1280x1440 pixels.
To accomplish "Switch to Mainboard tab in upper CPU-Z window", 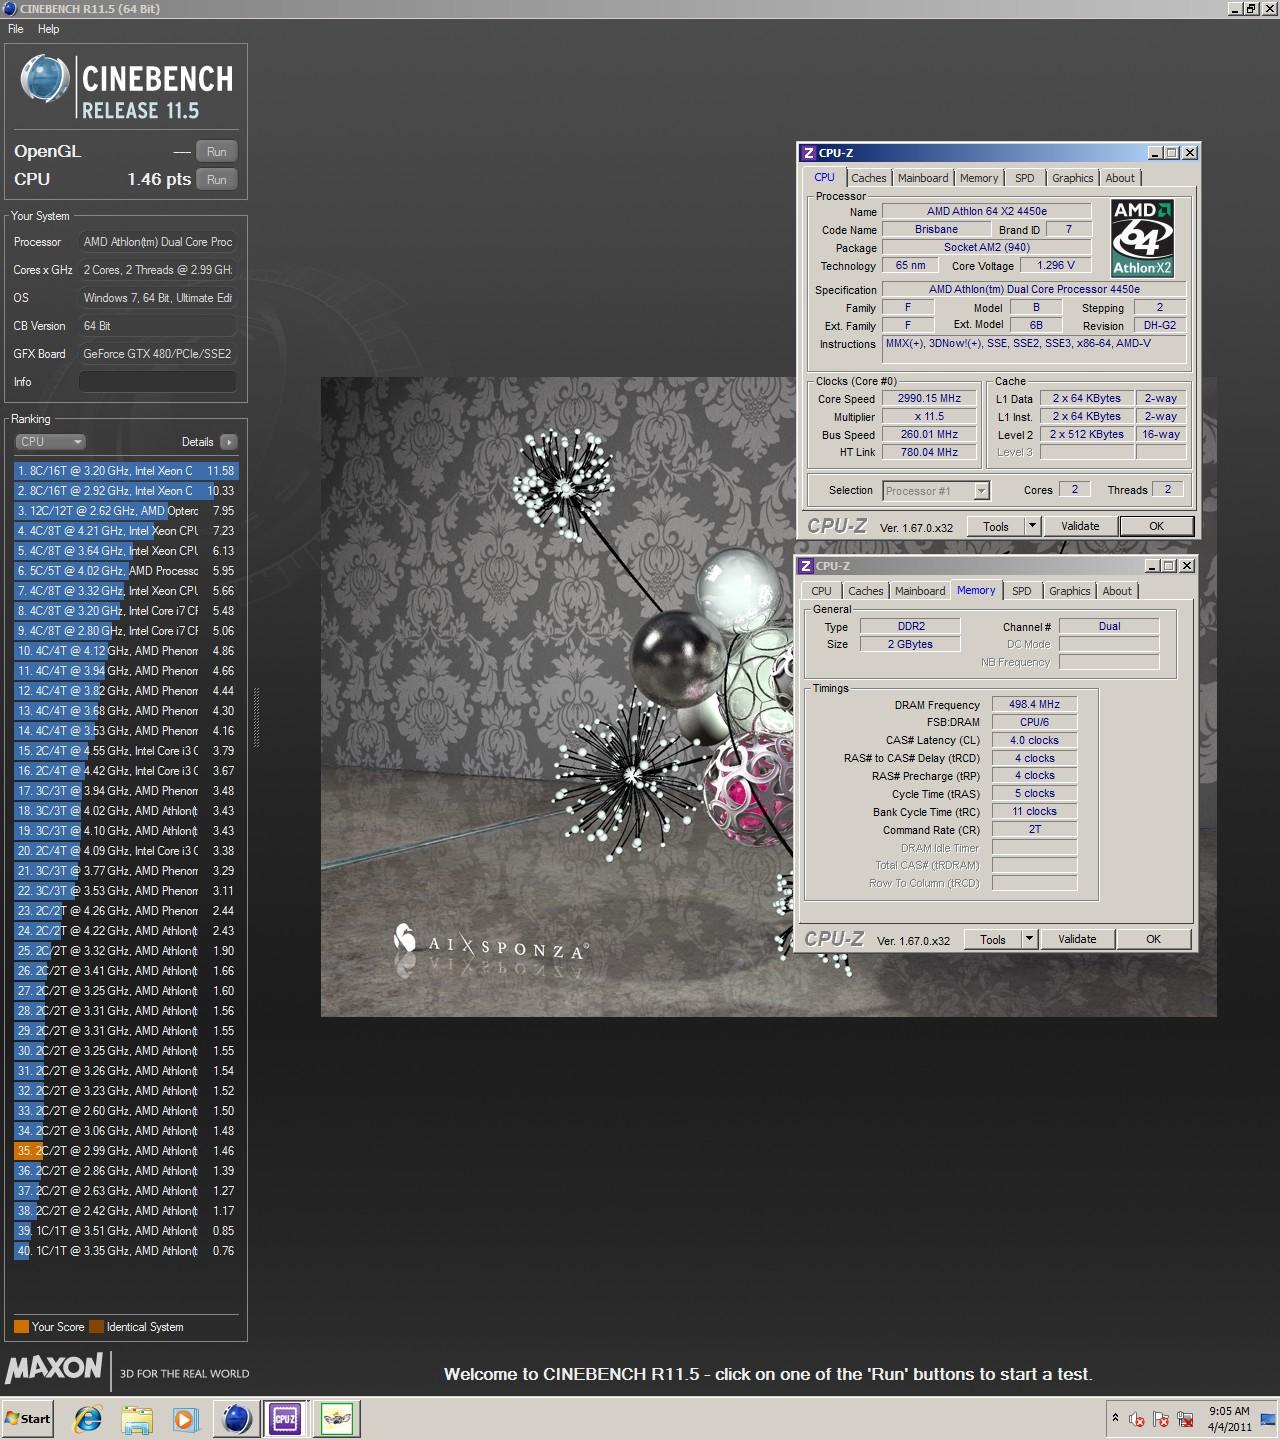I will click(x=923, y=178).
